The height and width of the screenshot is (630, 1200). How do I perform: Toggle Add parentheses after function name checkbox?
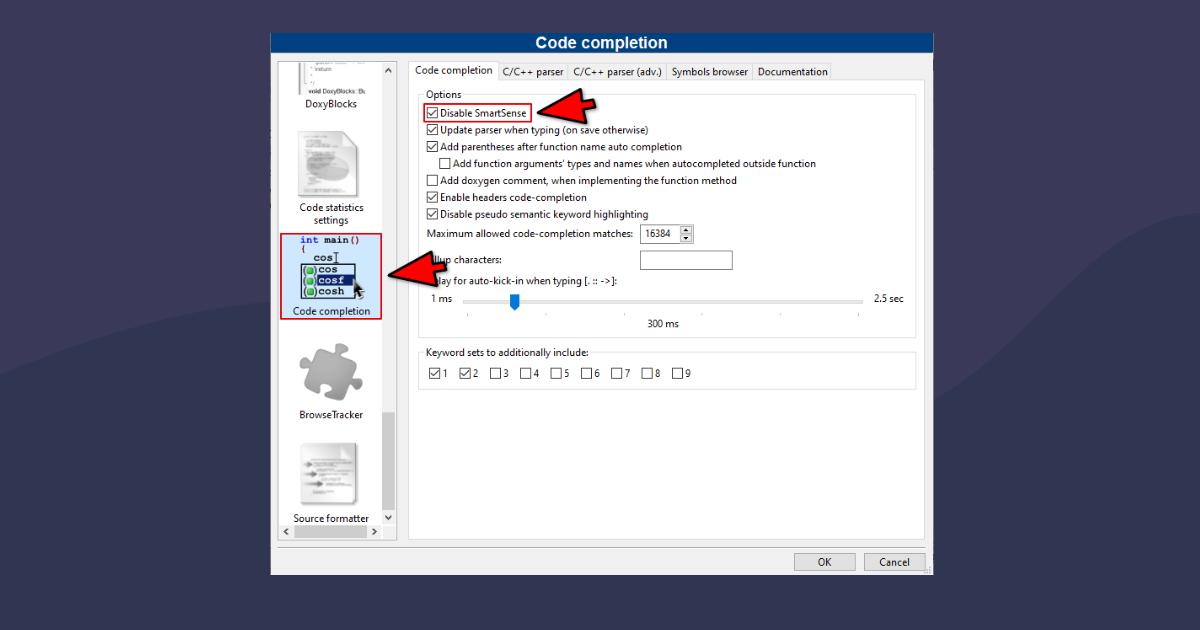click(x=432, y=147)
